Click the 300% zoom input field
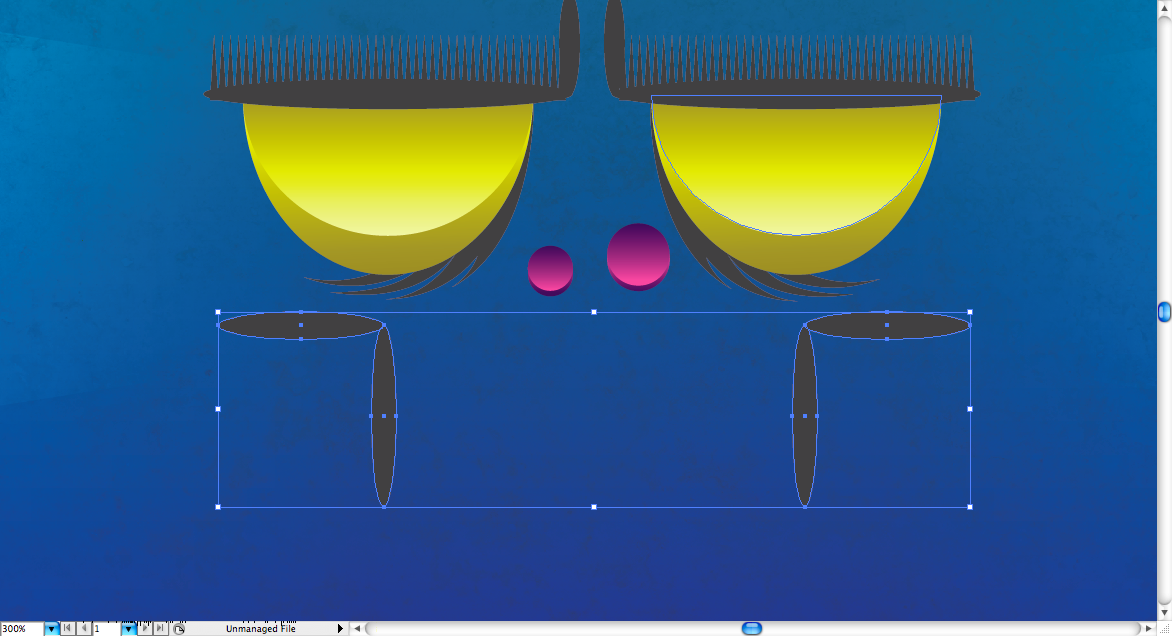This screenshot has height=636, width=1172. [x=21, y=629]
